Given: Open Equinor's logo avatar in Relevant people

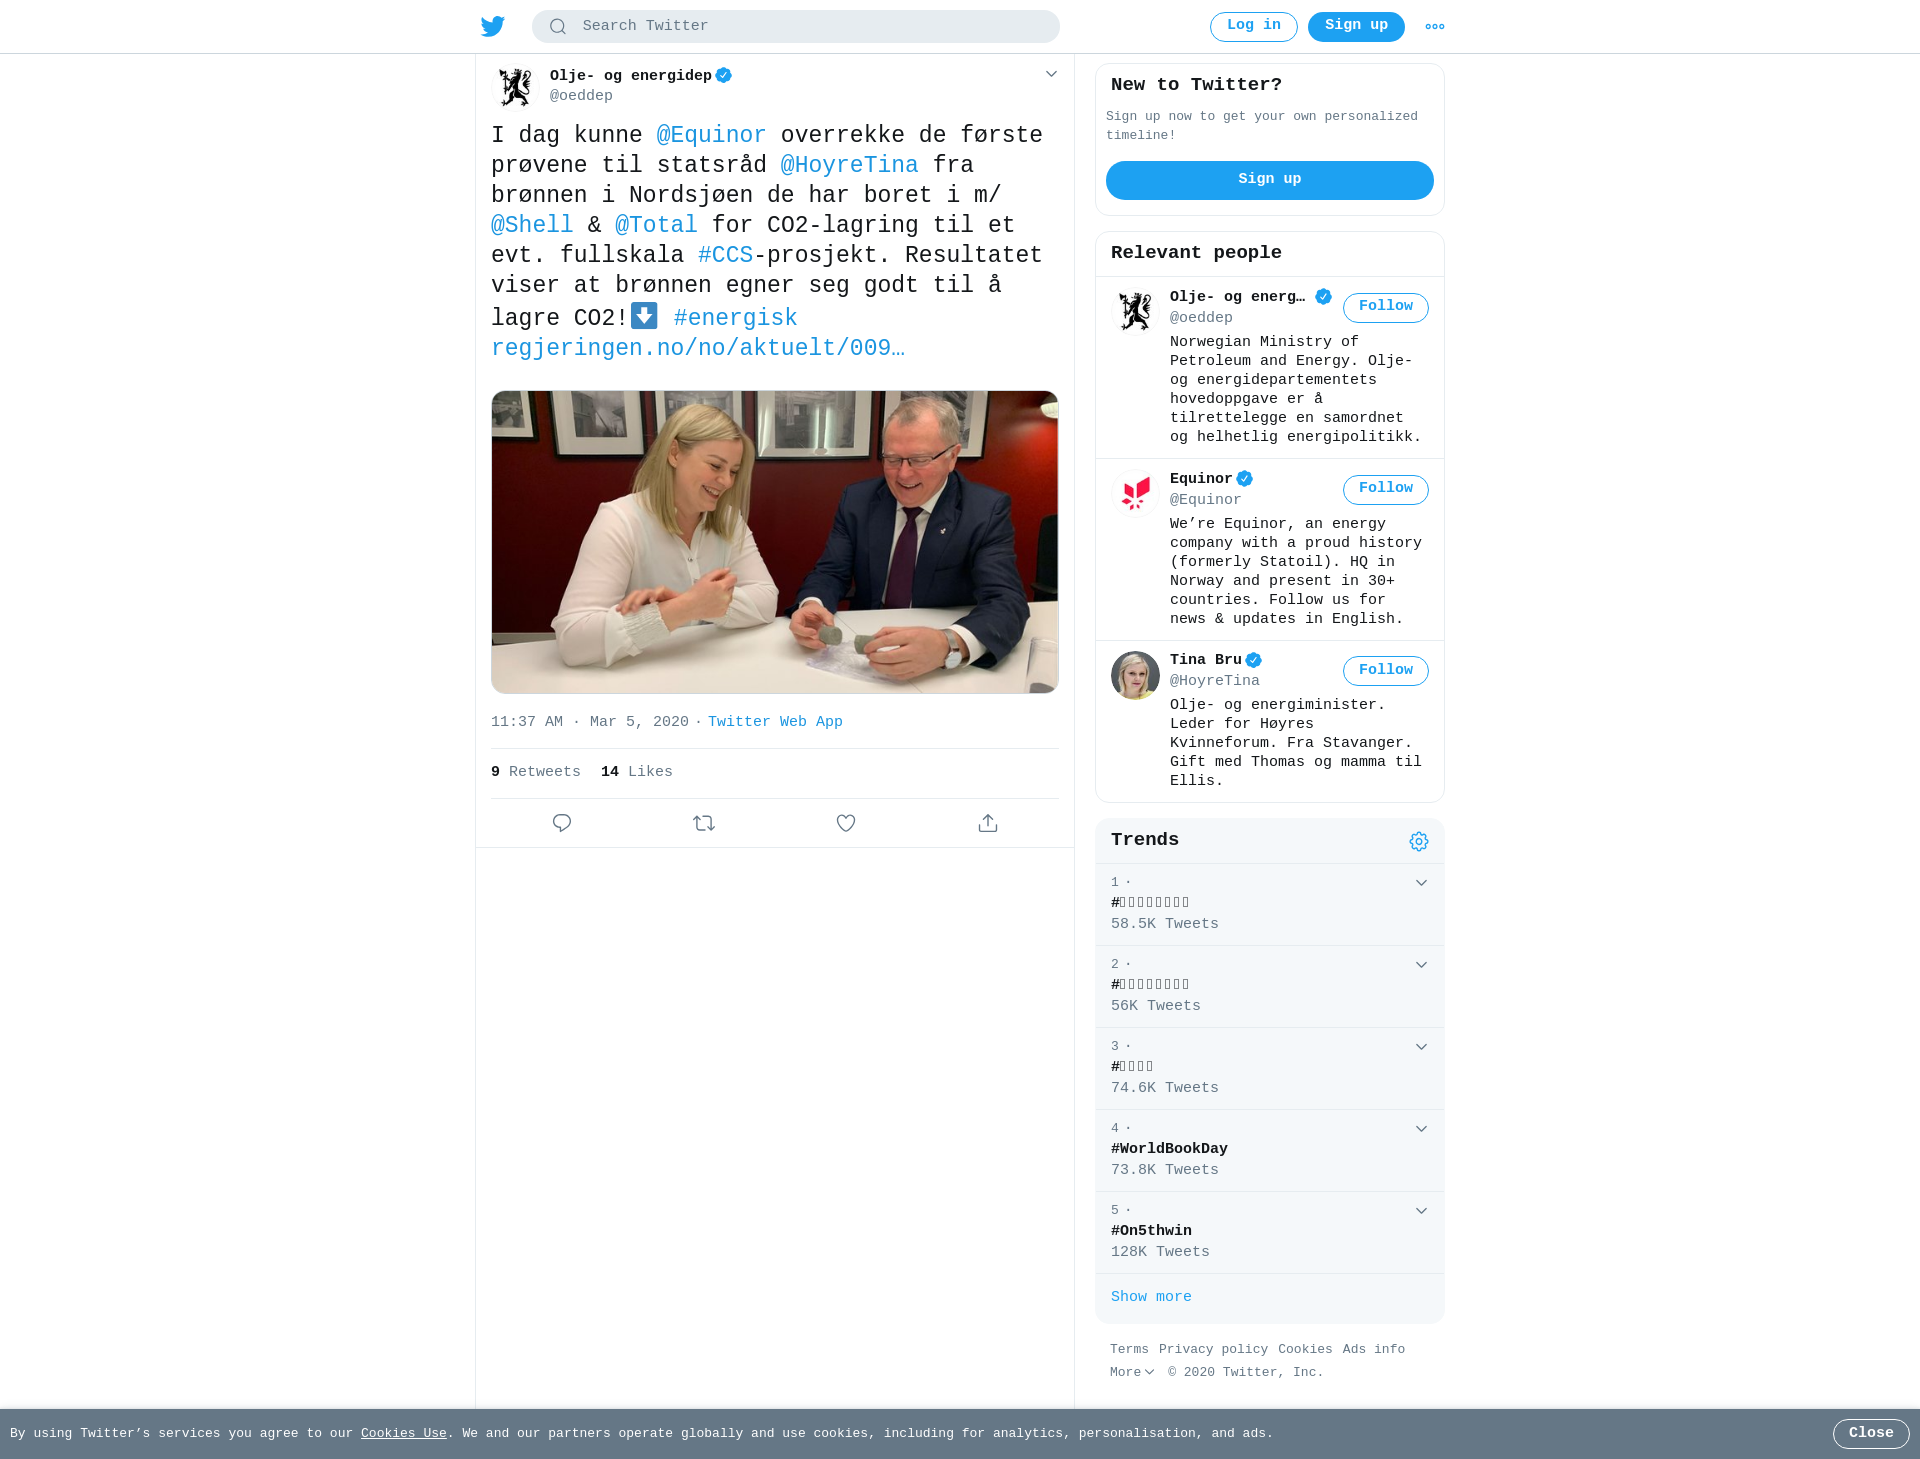Looking at the screenshot, I should point(1135,494).
